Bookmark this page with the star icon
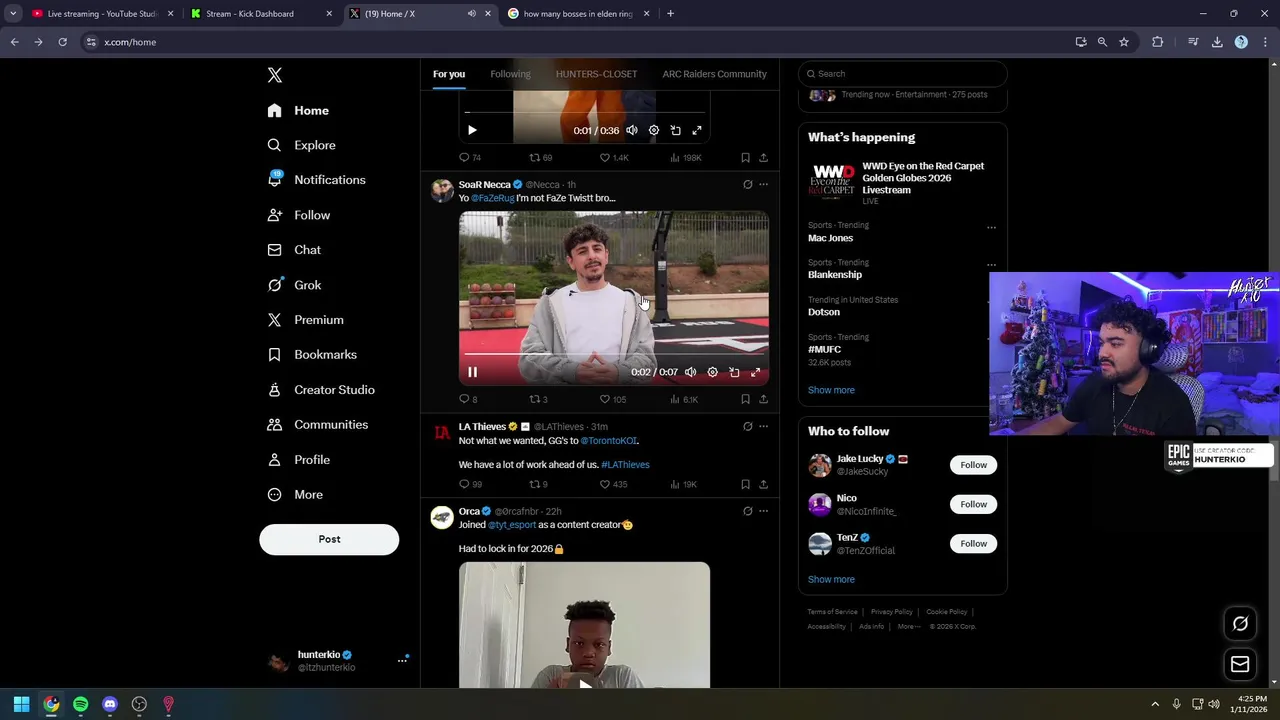This screenshot has width=1280, height=720. 1124,42
